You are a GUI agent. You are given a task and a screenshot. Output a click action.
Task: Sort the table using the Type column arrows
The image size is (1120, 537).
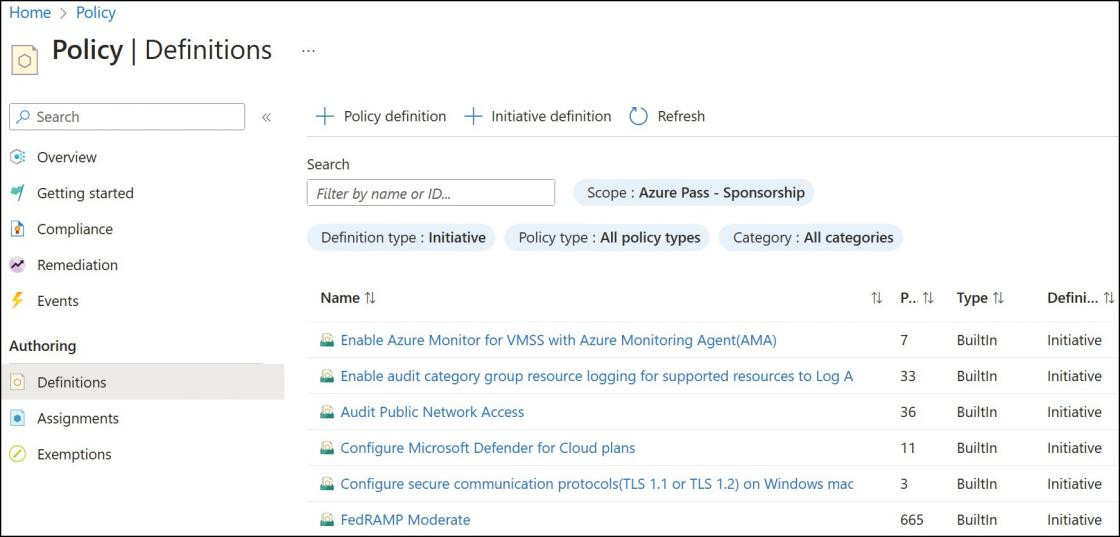999,298
